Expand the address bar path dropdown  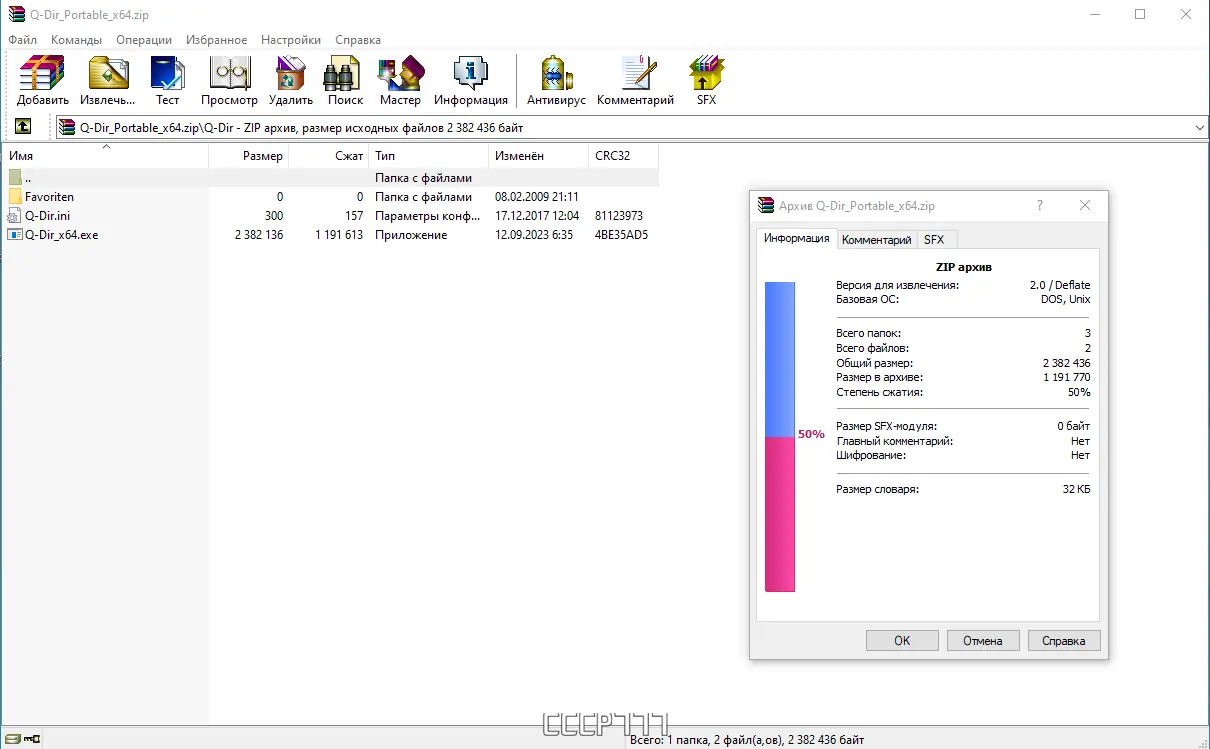click(x=1200, y=128)
